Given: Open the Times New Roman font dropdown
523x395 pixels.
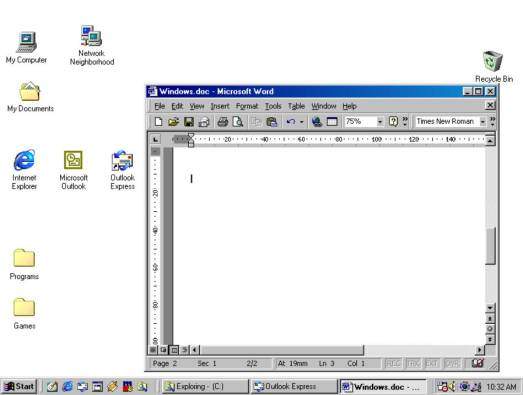Looking at the screenshot, I should [x=482, y=122].
